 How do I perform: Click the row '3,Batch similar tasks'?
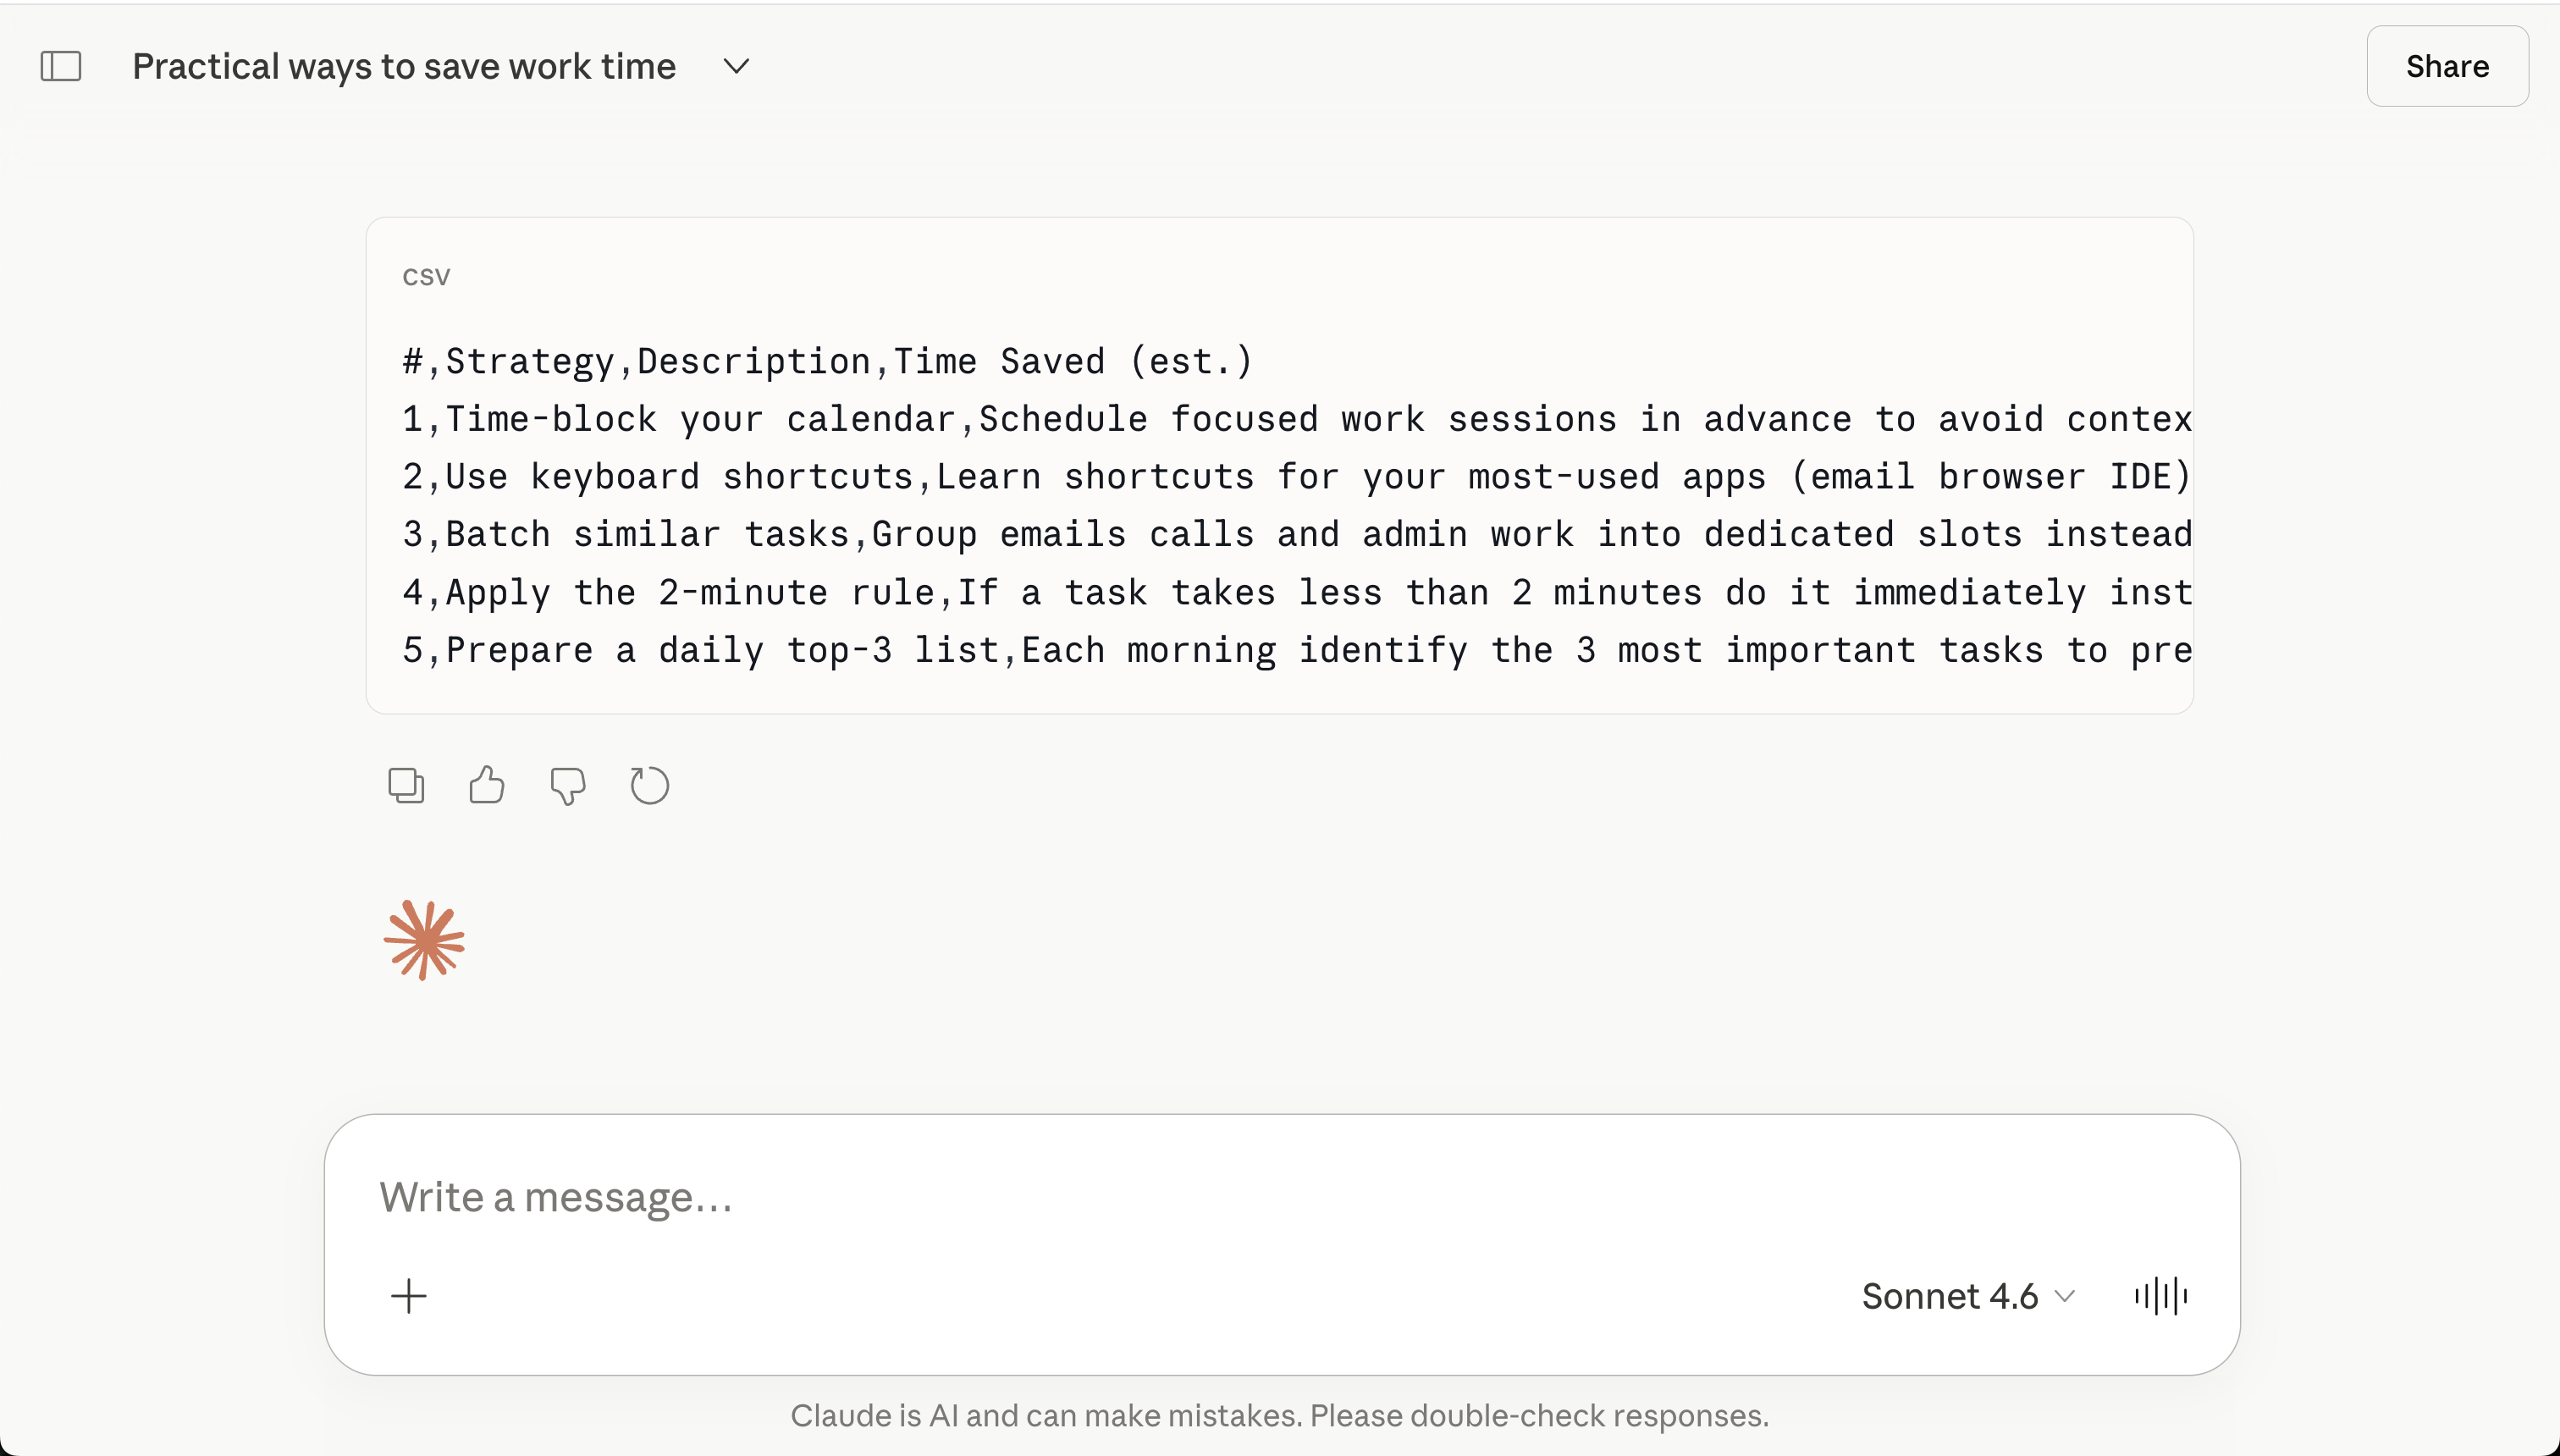[1297, 534]
